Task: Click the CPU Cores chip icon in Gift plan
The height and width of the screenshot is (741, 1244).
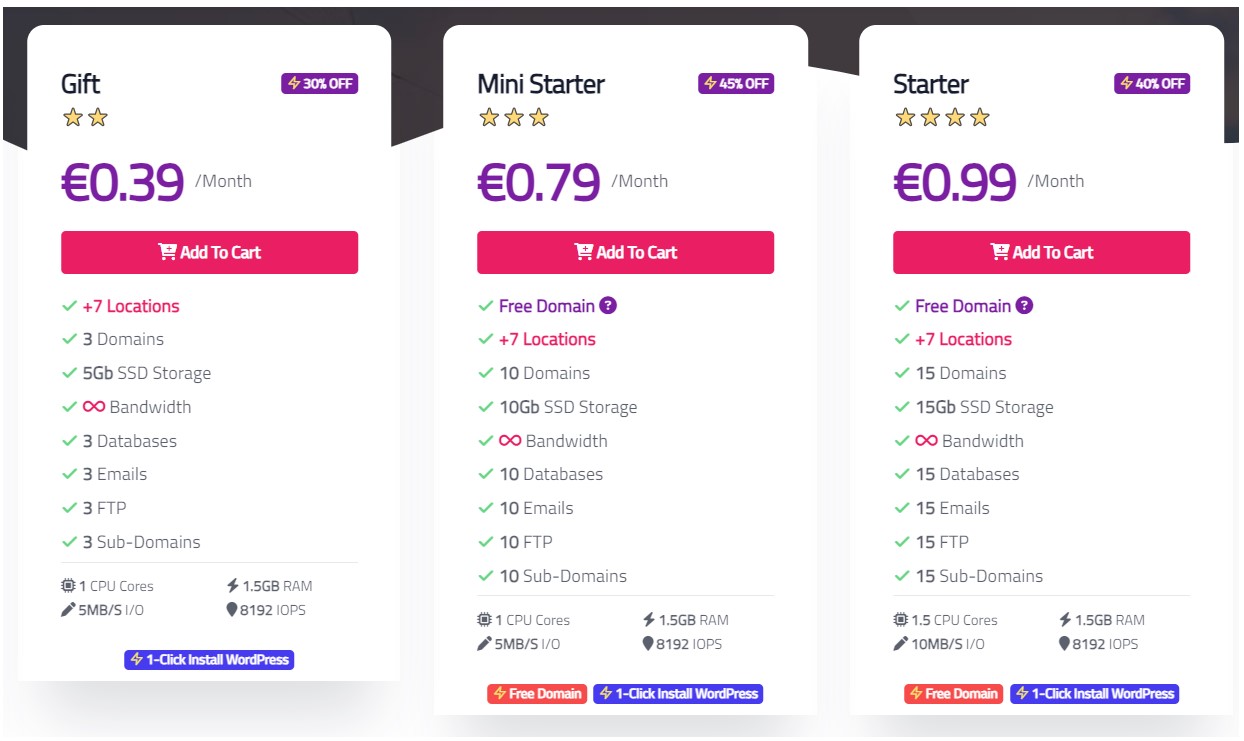Action: pos(68,586)
